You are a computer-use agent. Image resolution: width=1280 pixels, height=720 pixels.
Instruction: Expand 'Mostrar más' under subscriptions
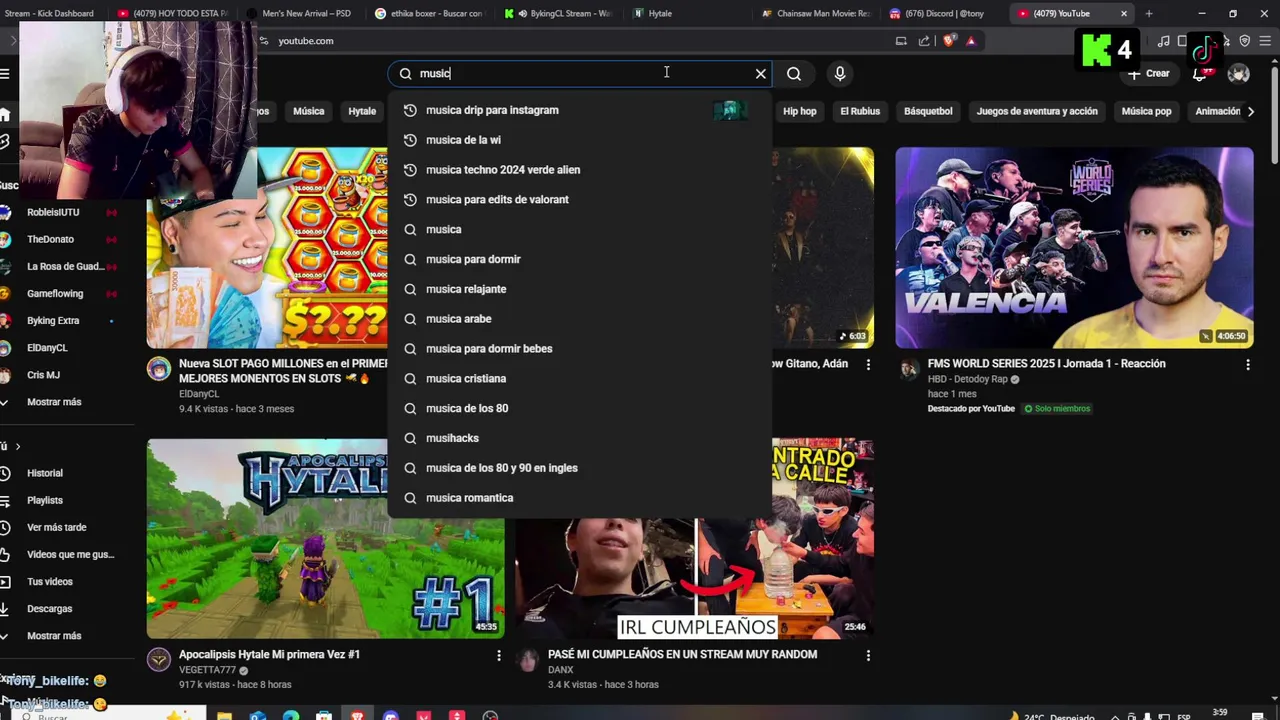55,402
